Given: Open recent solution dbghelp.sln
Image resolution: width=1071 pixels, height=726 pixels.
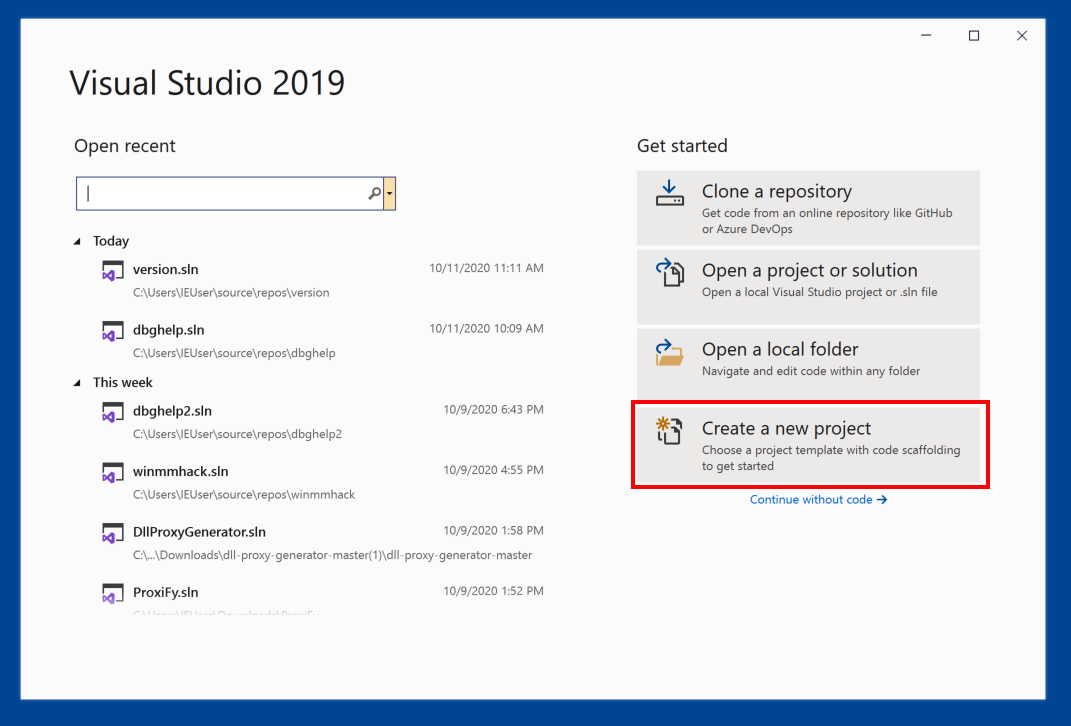Looking at the screenshot, I should (322, 341).
